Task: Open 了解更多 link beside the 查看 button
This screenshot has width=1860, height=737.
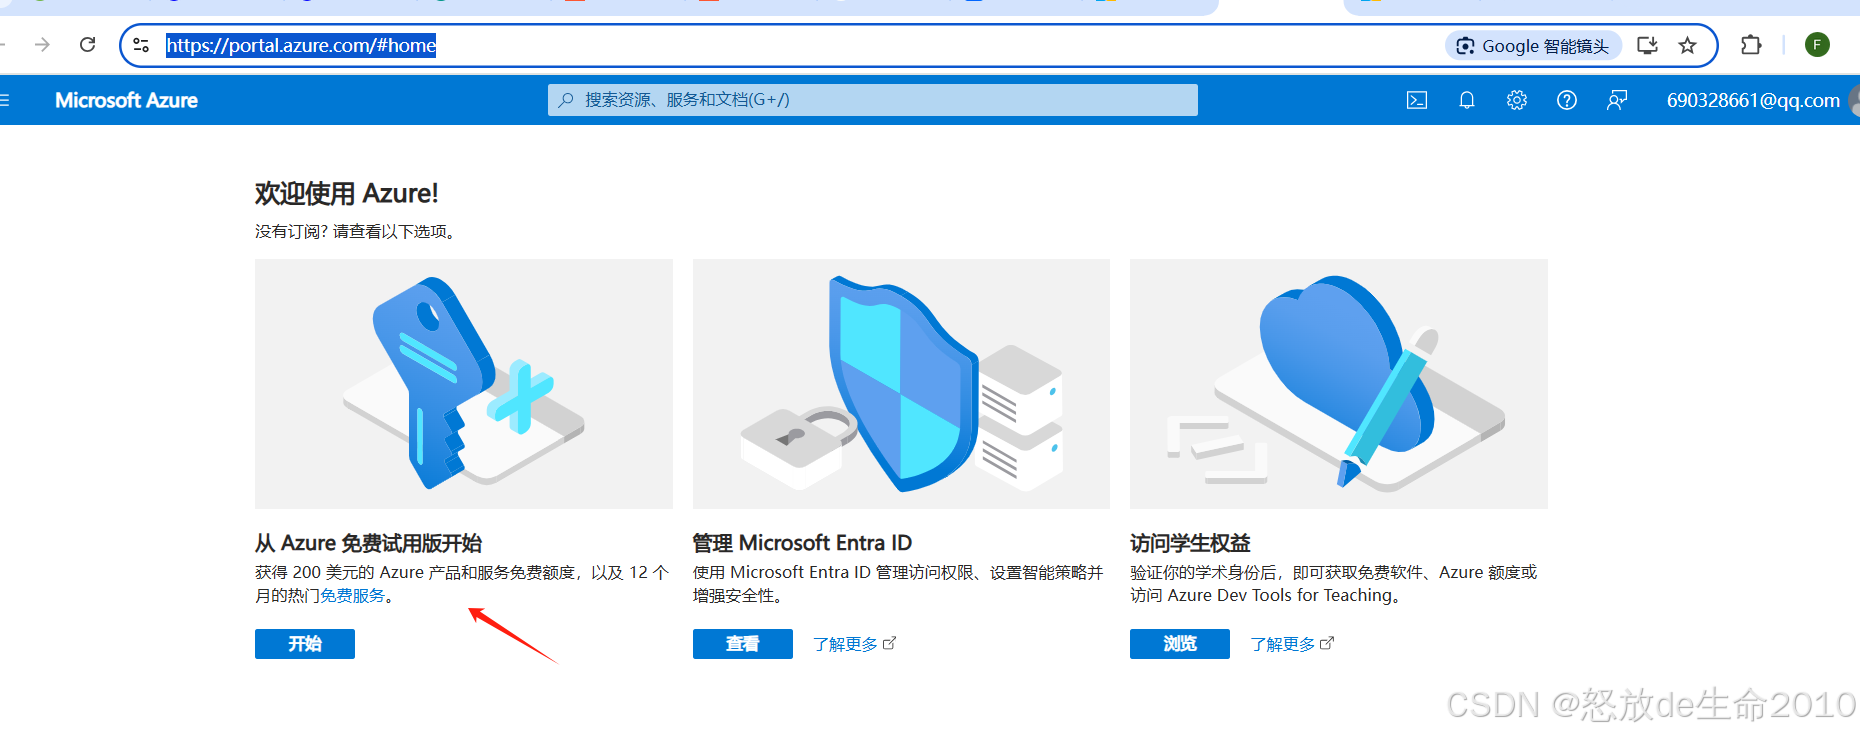Action: 854,644
